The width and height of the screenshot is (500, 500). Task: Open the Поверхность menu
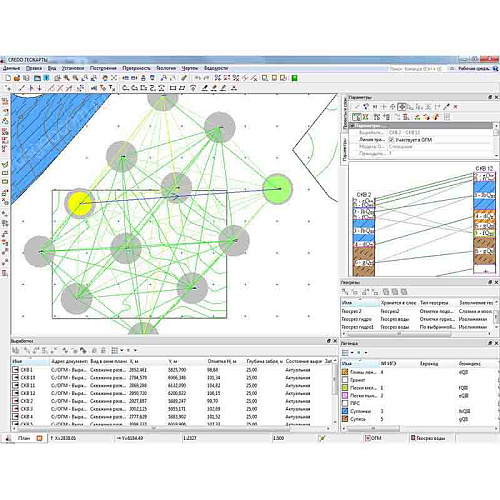[x=136, y=68]
